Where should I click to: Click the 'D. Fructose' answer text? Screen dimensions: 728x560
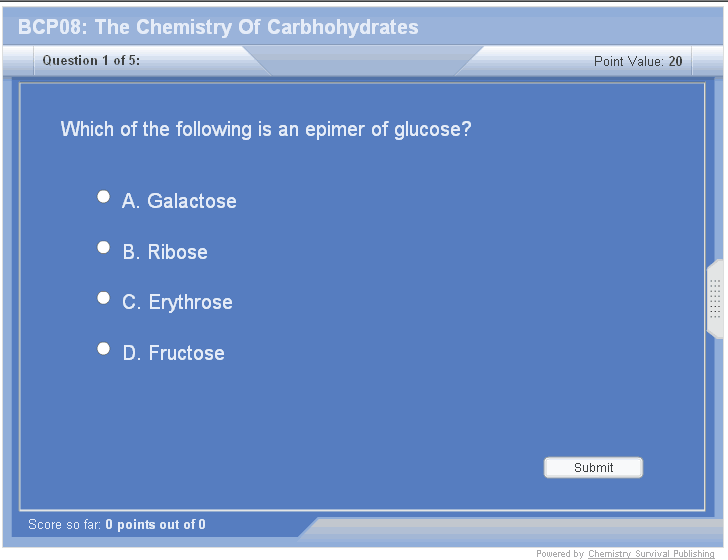point(174,353)
